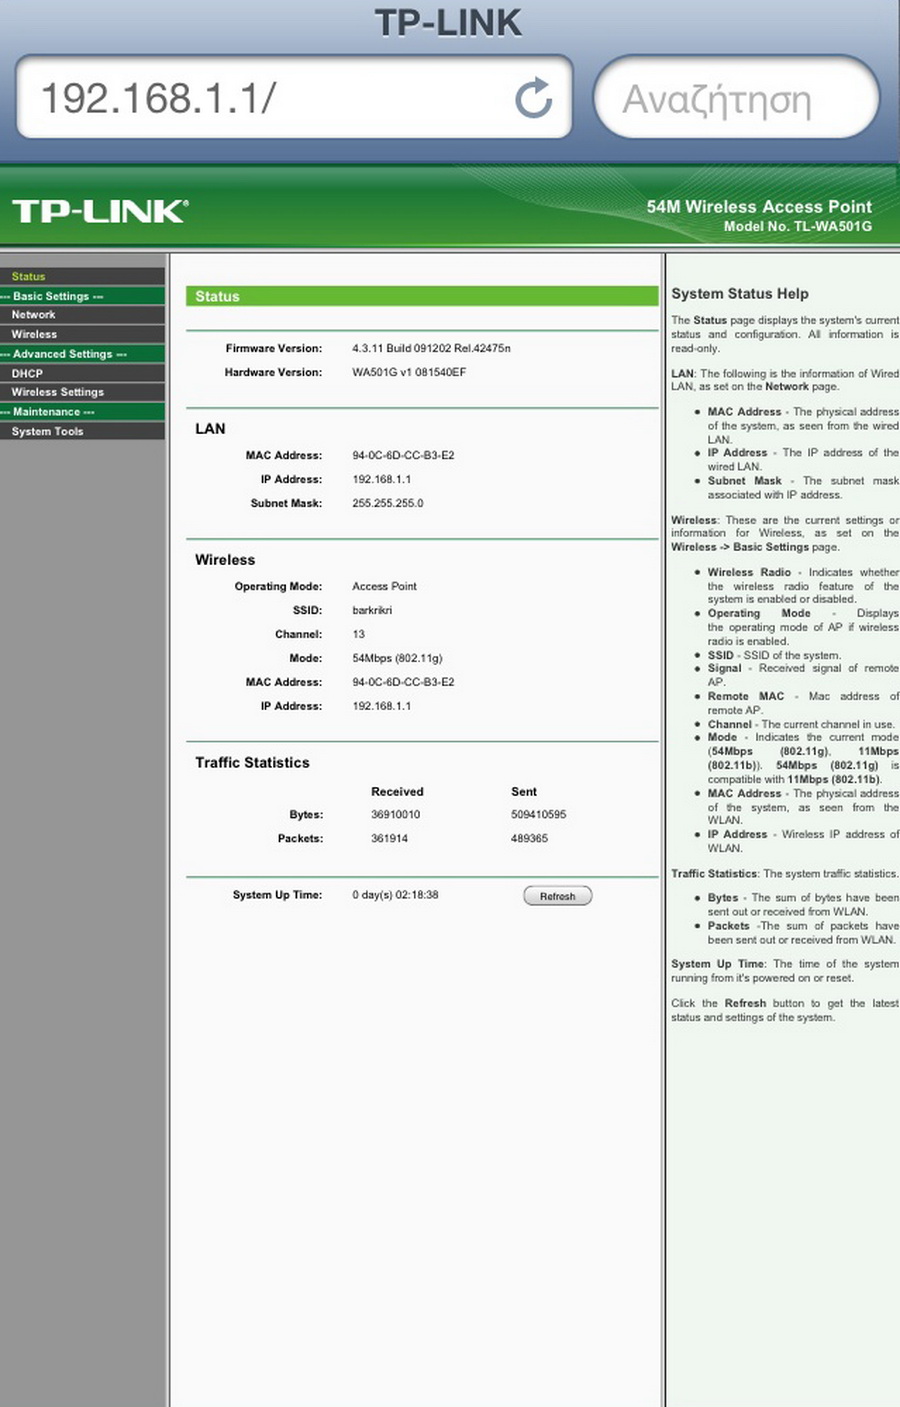Select the SSID value barkrikri
This screenshot has width=900, height=1407.
pyautogui.click(x=372, y=610)
